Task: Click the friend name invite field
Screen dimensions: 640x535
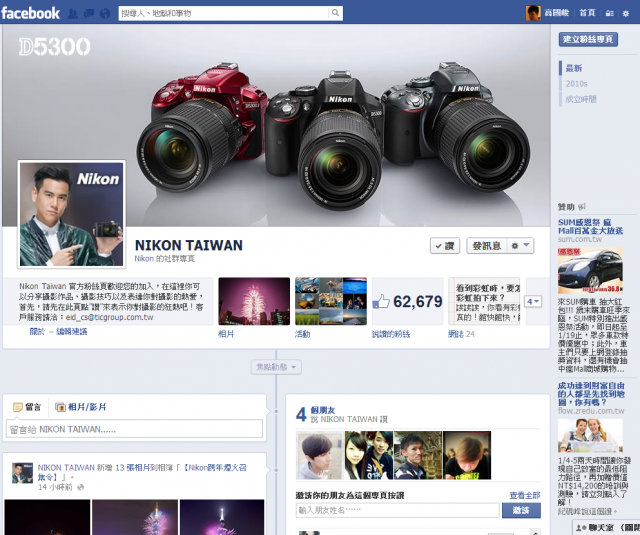Action: 398,511
